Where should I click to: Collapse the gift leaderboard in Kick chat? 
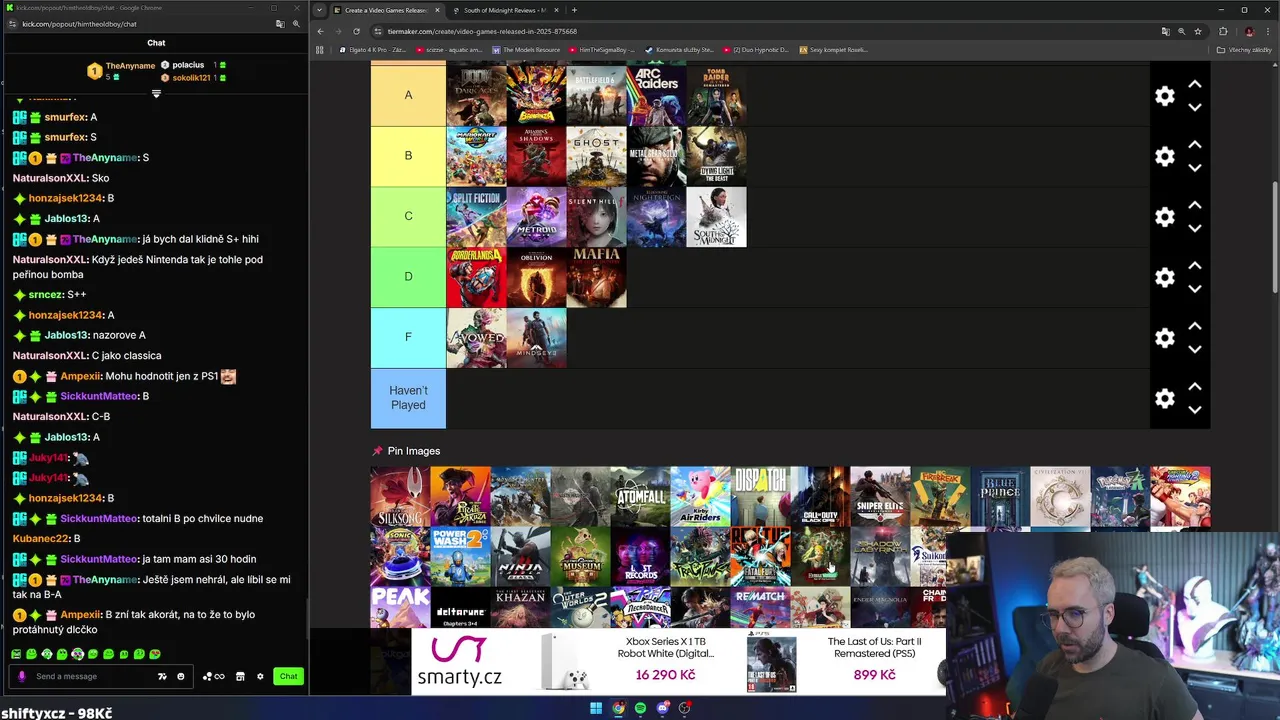pyautogui.click(x=156, y=94)
